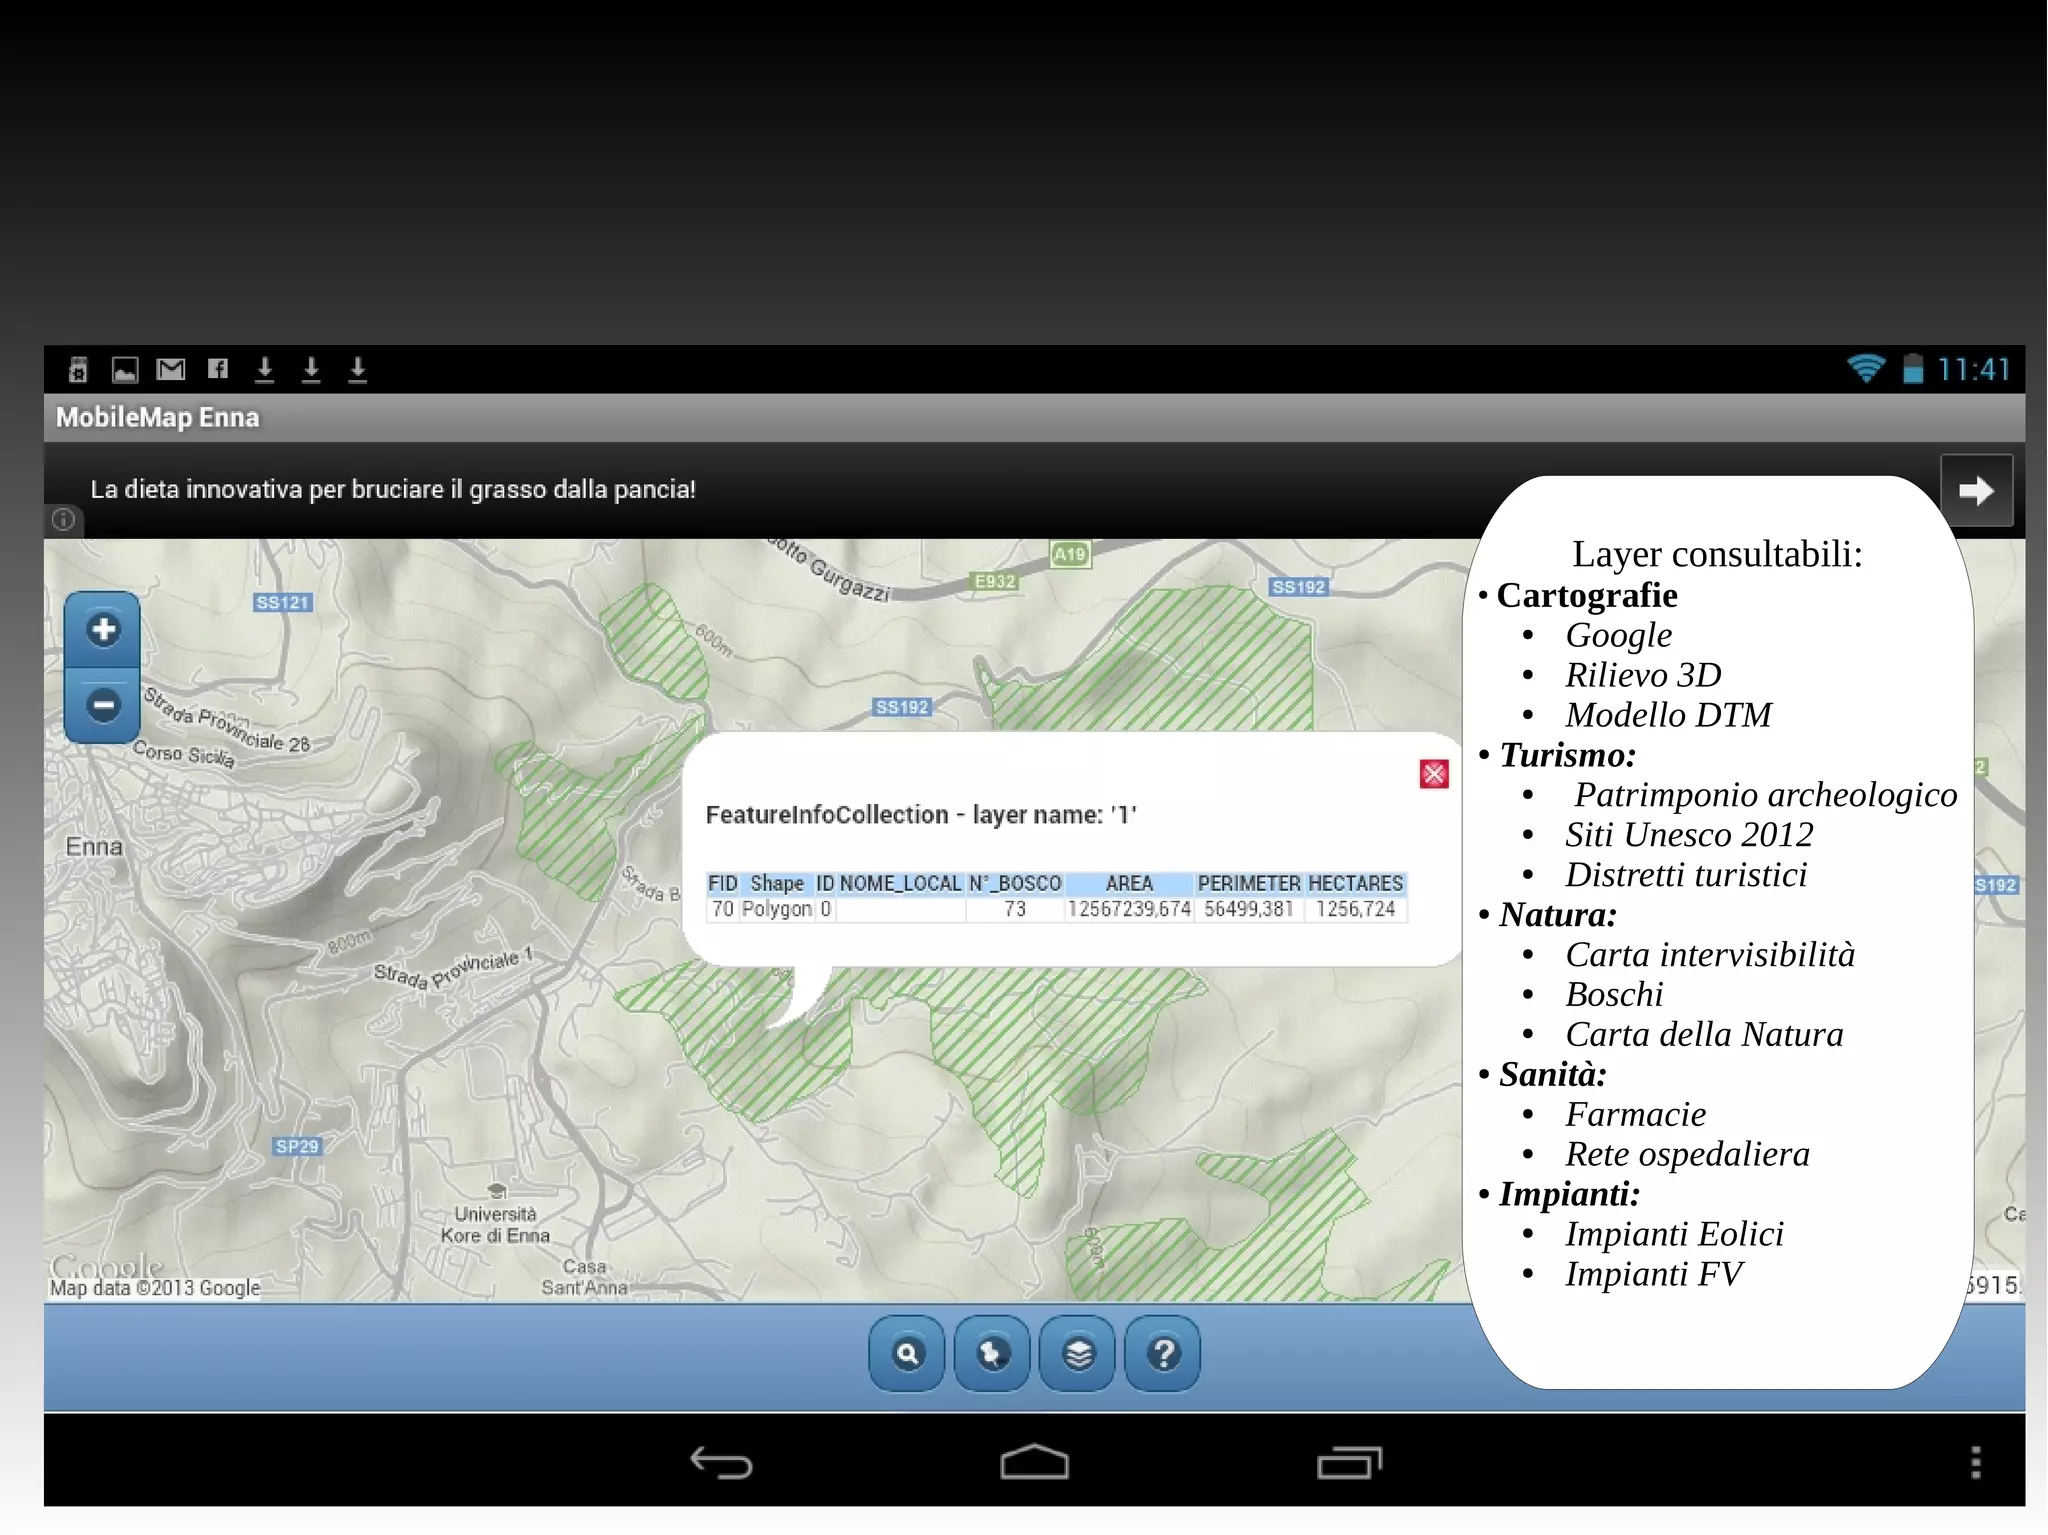Click the AREA column header
The width and height of the screenshot is (2048, 1535).
(1129, 883)
